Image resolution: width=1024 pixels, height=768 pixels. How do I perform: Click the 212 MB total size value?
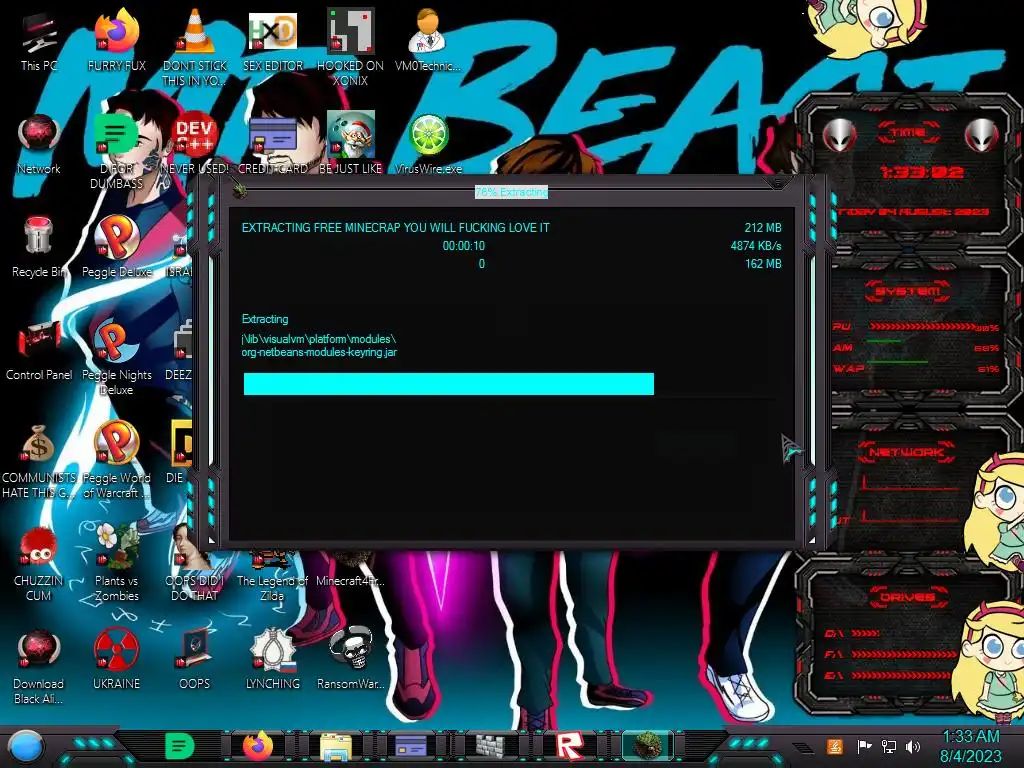(763, 227)
